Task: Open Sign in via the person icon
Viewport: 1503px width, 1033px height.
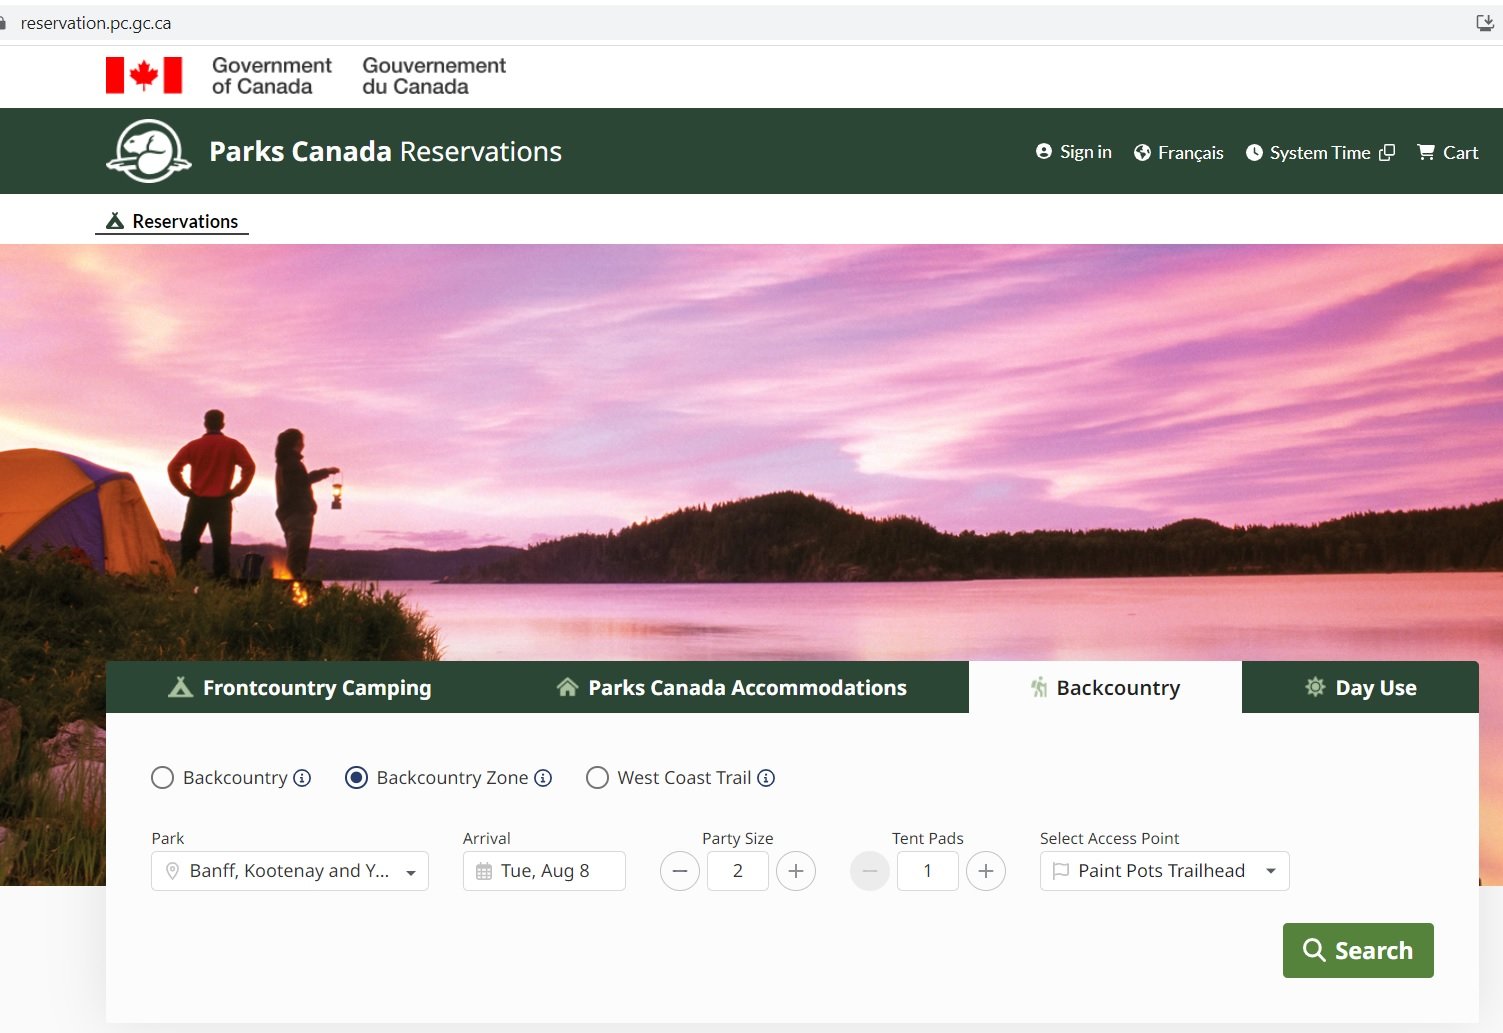Action: click(1044, 151)
